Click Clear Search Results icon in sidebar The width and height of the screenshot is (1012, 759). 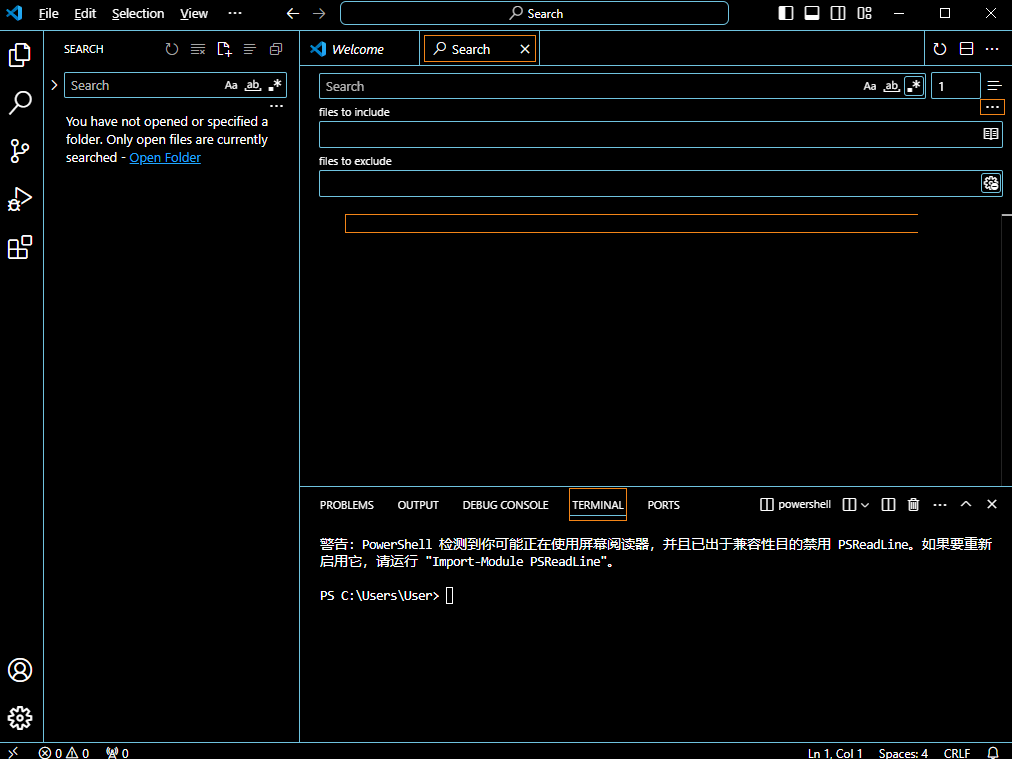pyautogui.click(x=198, y=49)
